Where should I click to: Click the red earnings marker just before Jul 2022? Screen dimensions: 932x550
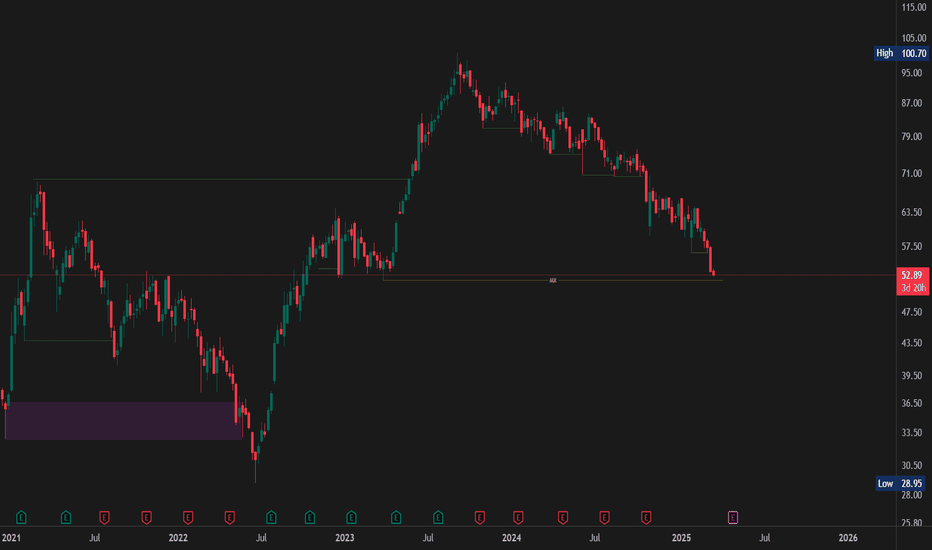tap(229, 517)
